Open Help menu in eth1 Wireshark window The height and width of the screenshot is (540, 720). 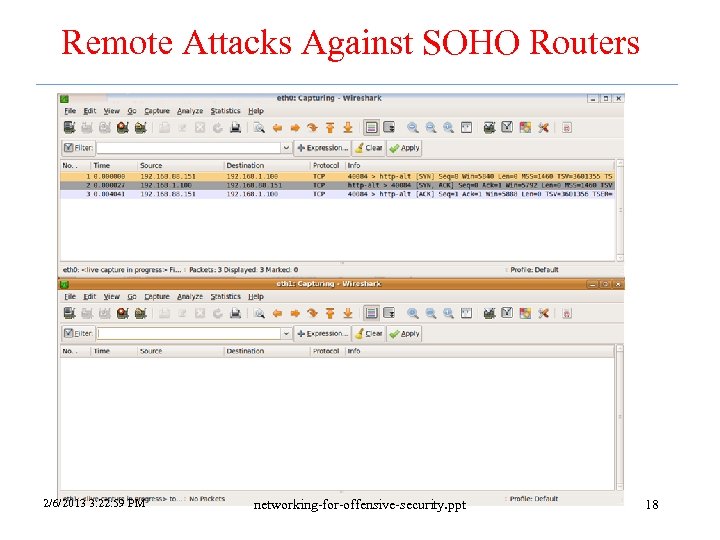[256, 297]
